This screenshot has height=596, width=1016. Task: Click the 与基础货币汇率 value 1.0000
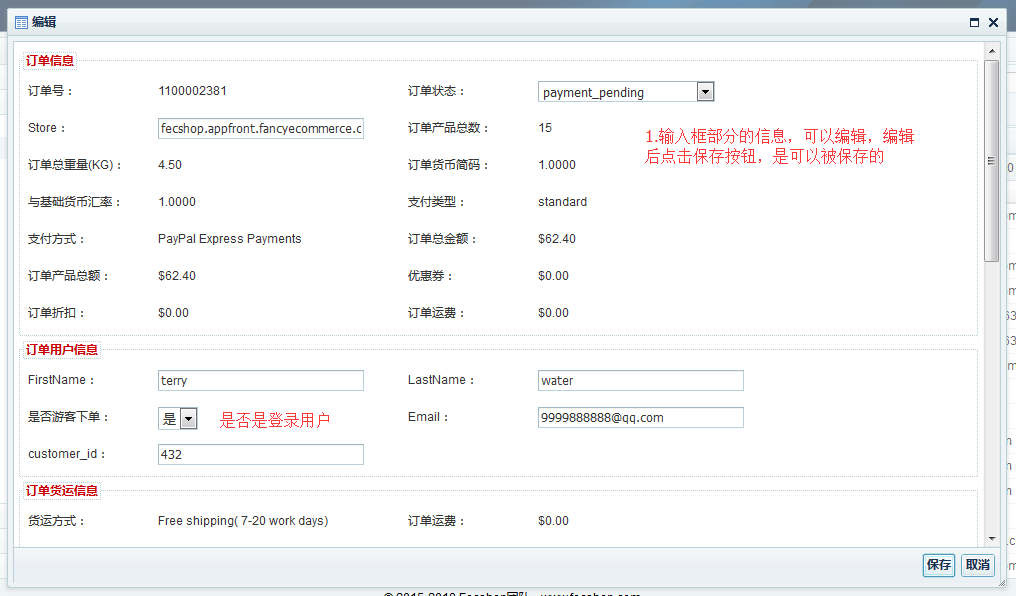pyautogui.click(x=177, y=202)
